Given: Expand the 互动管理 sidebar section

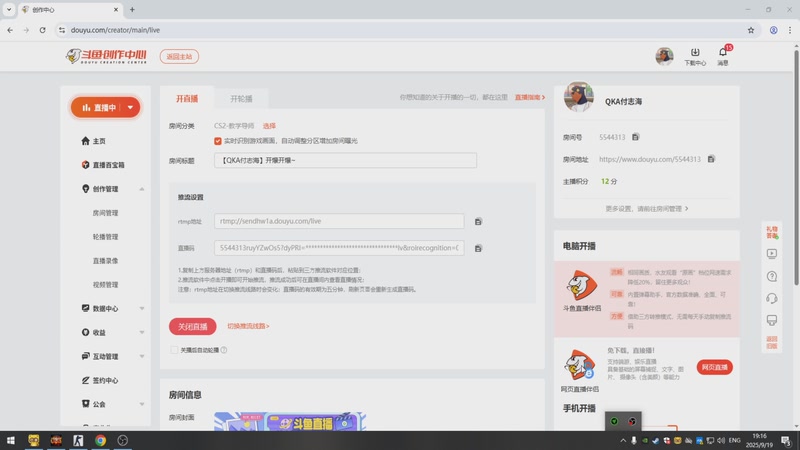Looking at the screenshot, I should [142, 357].
